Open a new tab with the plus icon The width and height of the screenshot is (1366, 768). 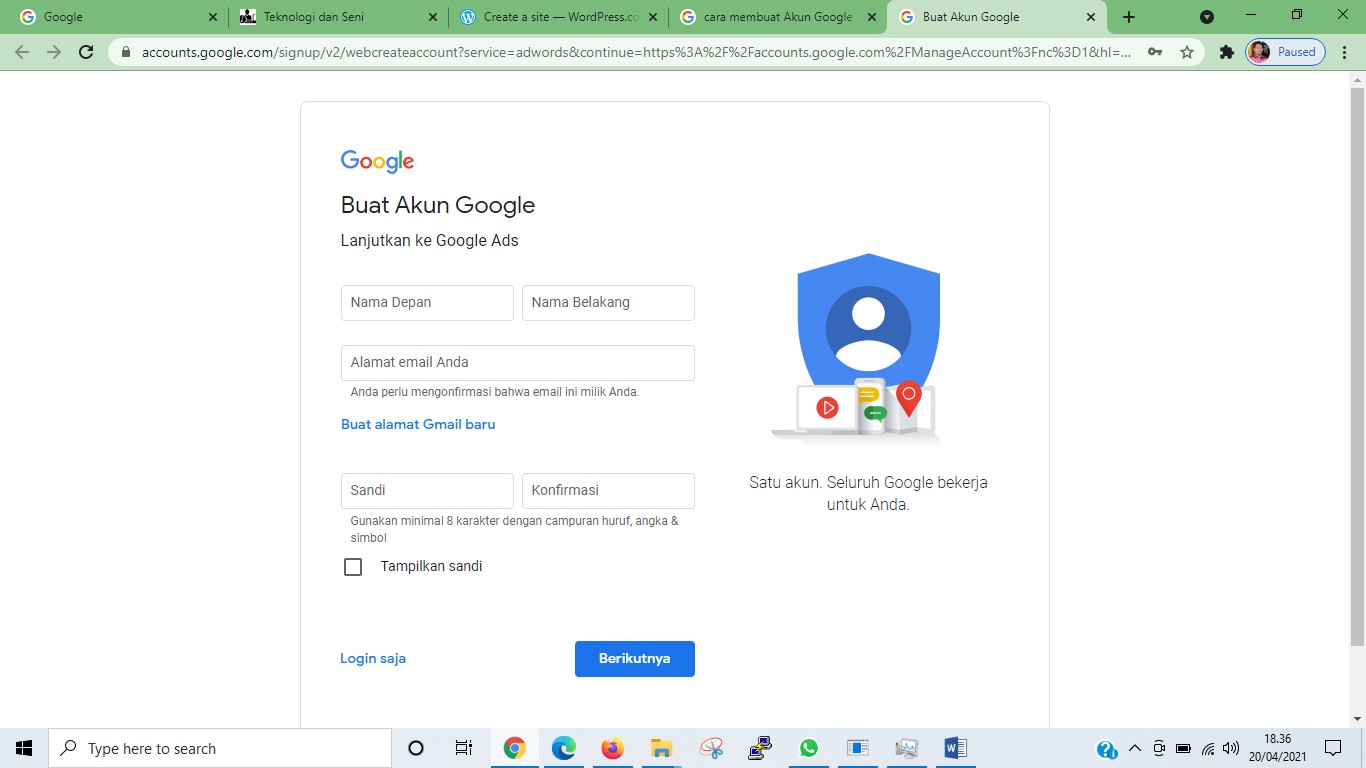coord(1129,17)
